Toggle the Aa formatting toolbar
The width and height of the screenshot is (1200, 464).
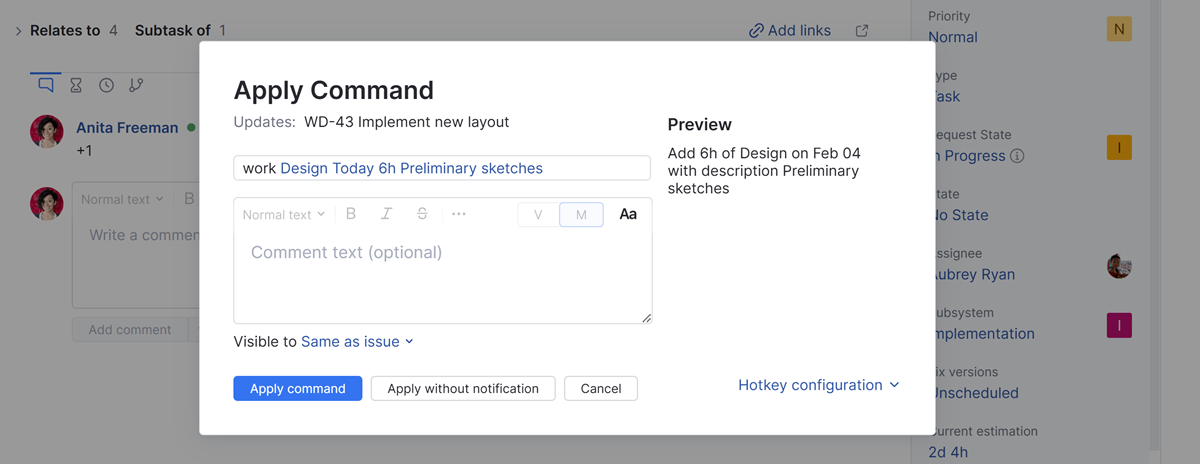click(x=628, y=214)
